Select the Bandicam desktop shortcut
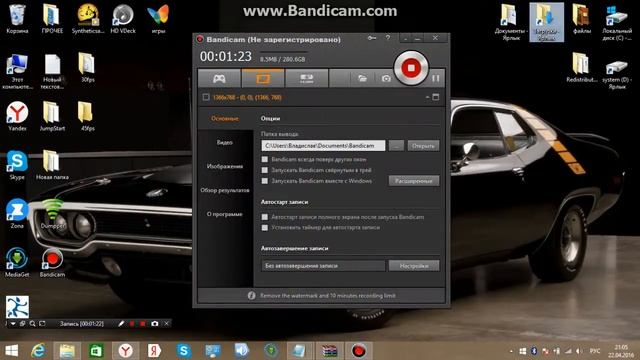Screen dimensions: 640x360 click(x=52, y=262)
